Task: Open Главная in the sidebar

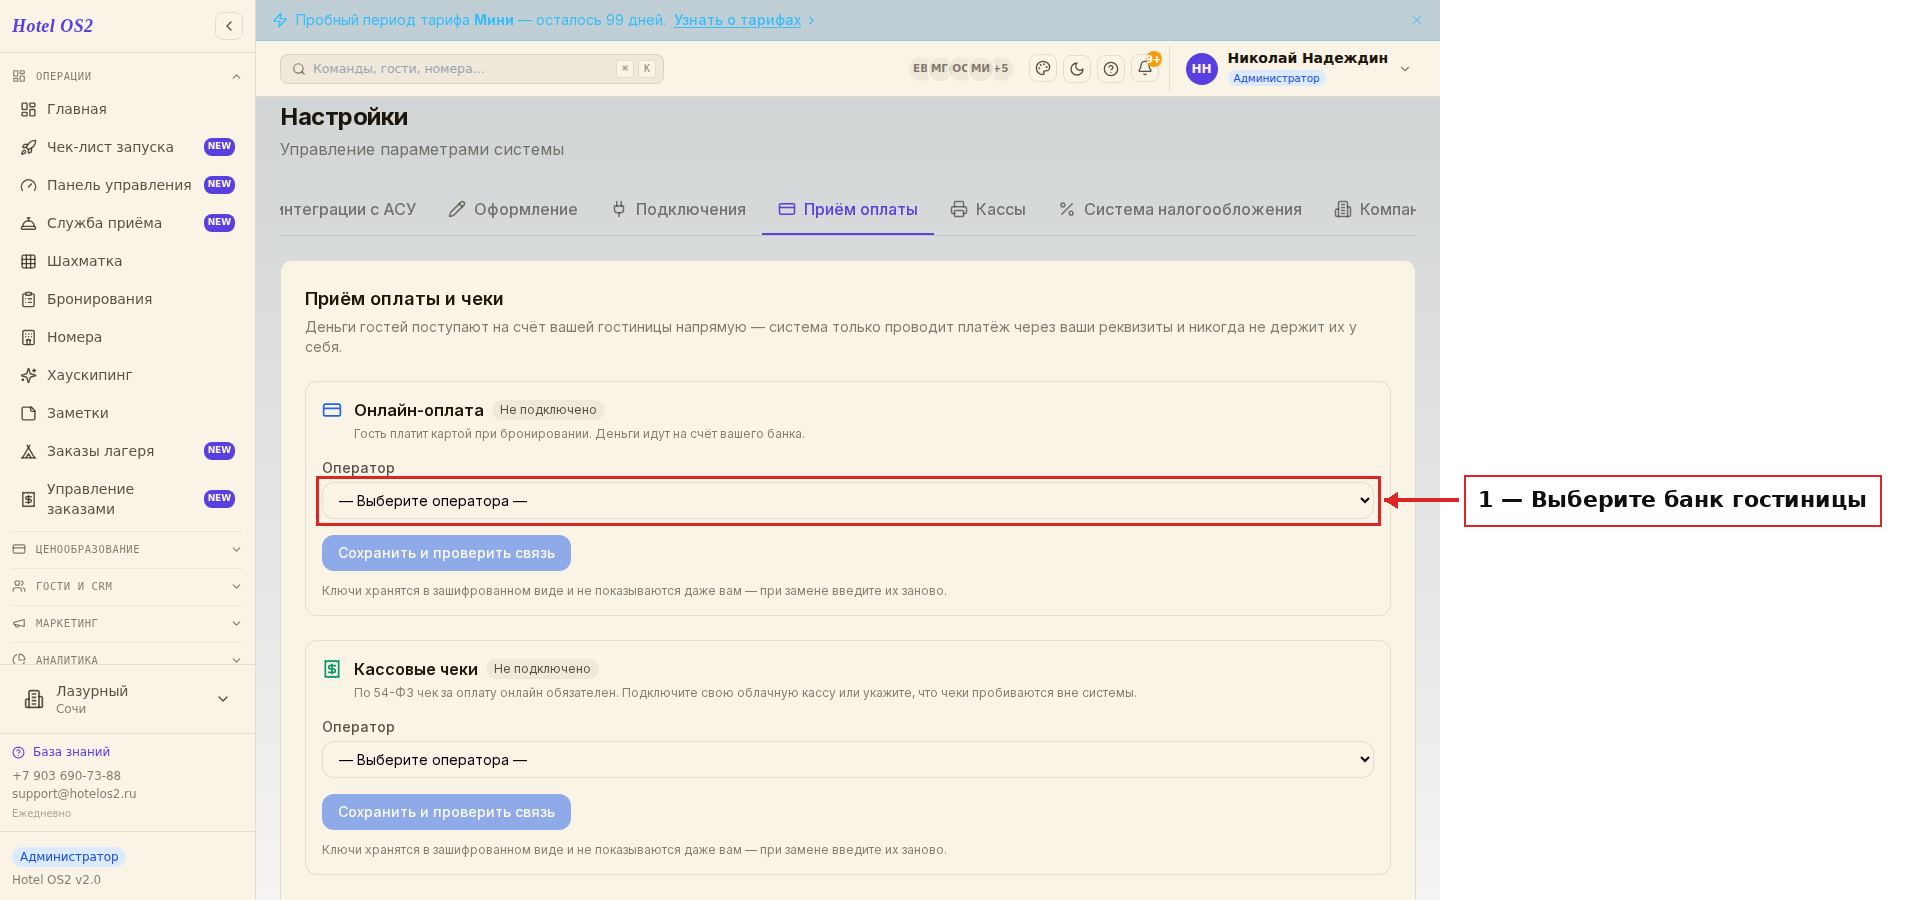Action: coord(128,109)
